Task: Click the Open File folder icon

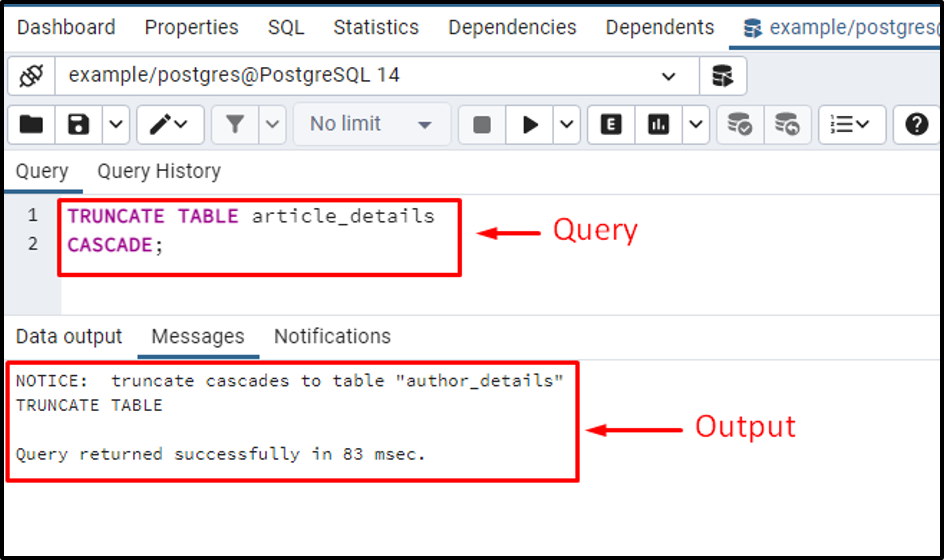Action: tap(31, 125)
